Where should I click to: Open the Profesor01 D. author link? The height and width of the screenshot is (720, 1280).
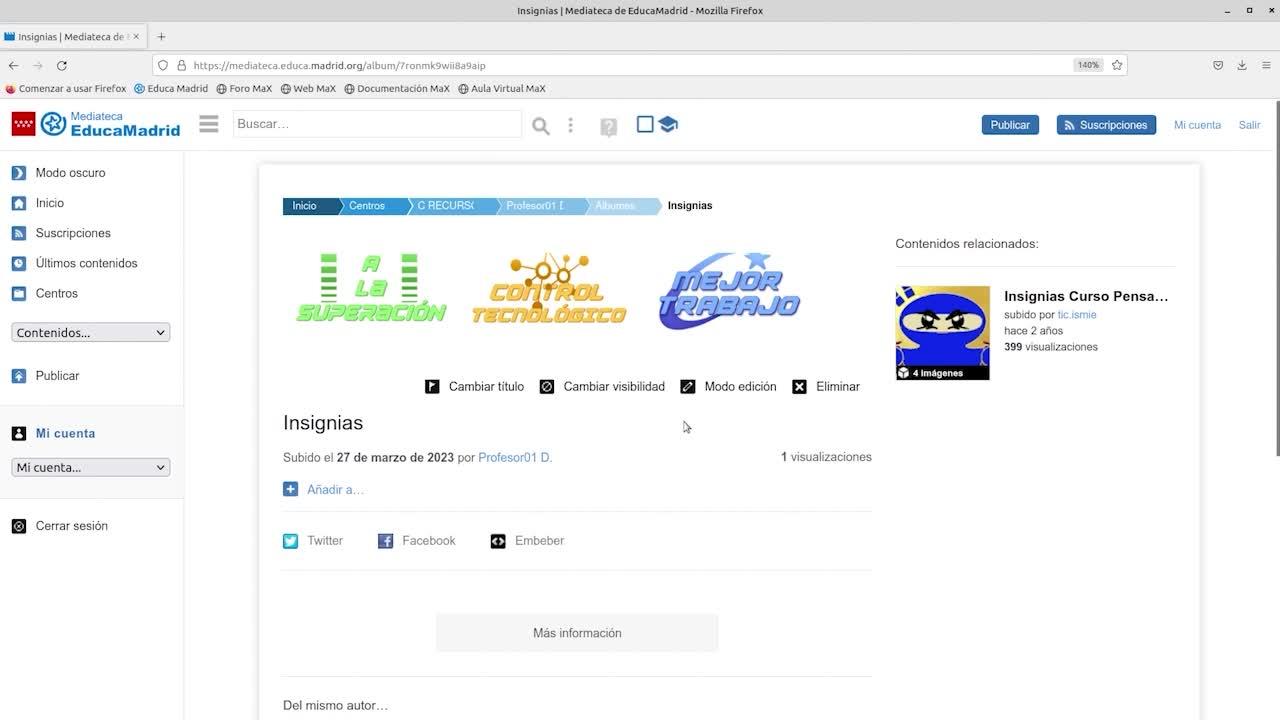515,458
